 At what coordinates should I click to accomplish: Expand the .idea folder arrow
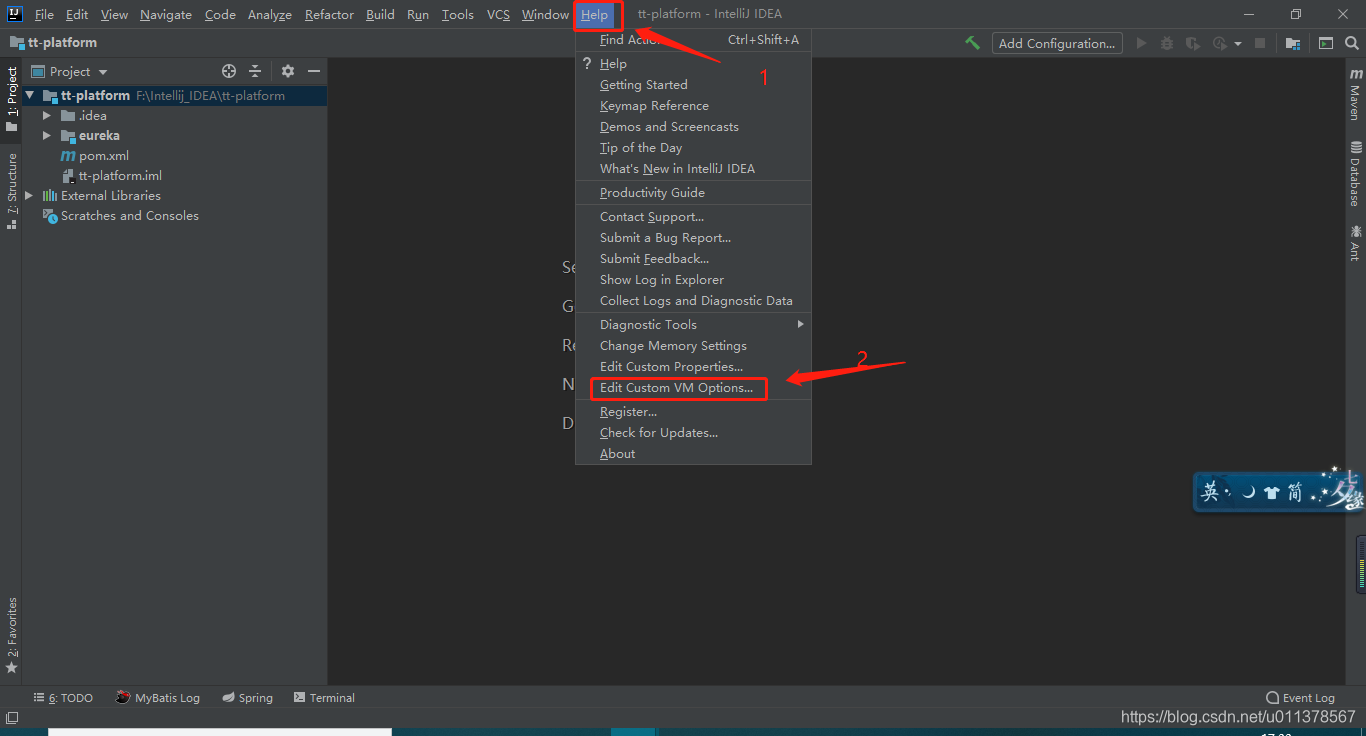pyautogui.click(x=47, y=116)
